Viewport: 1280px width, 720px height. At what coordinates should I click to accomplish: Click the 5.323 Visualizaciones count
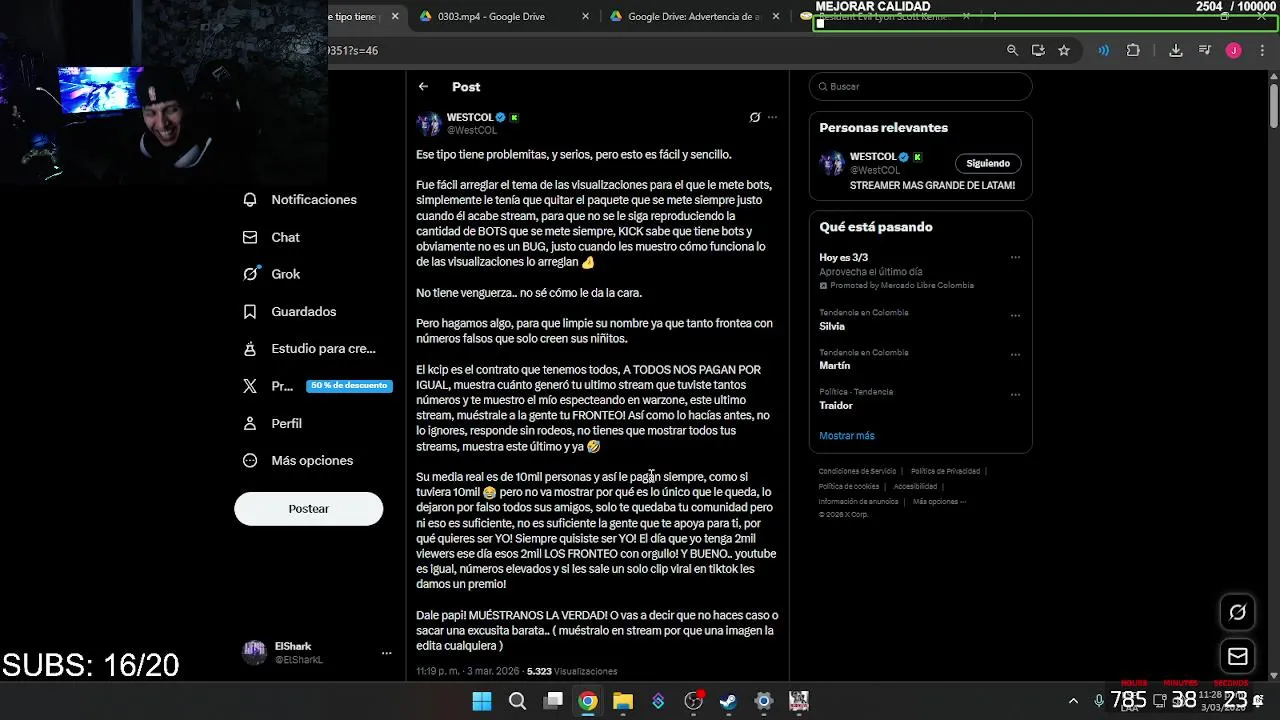[x=572, y=672]
